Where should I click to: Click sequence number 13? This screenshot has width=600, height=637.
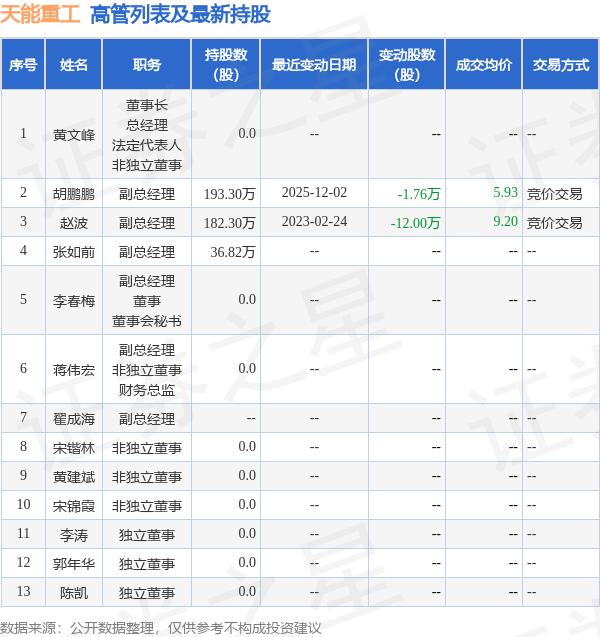click(23, 591)
